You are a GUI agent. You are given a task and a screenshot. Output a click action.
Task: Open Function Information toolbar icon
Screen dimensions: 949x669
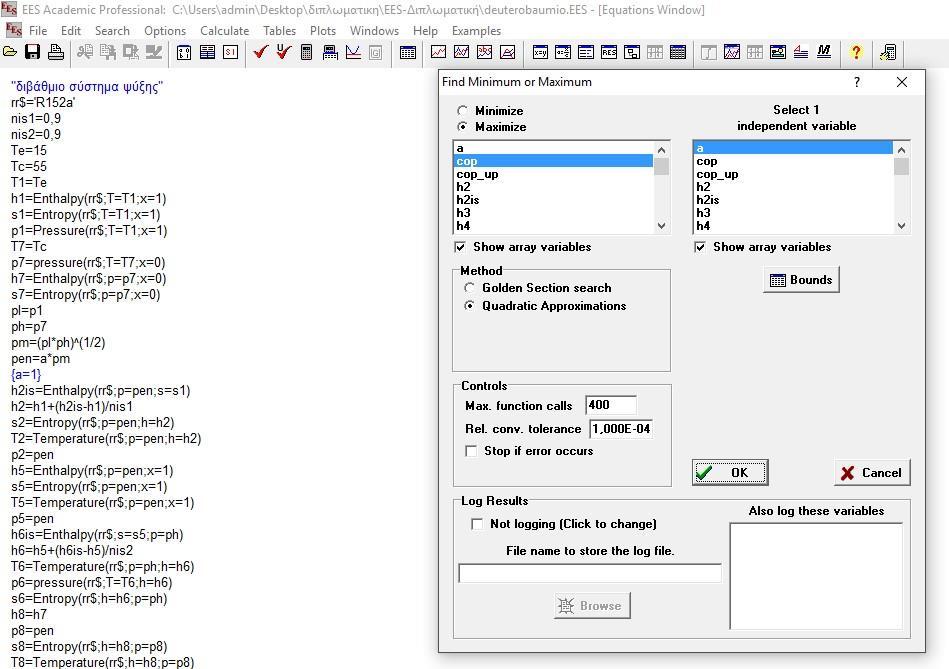[207, 53]
